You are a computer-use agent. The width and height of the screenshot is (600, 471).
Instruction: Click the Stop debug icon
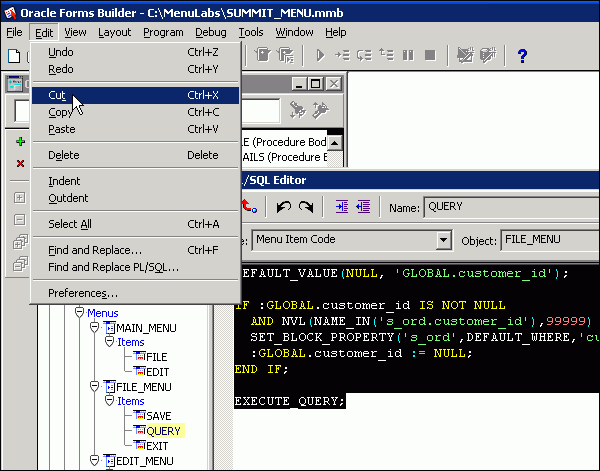(x=430, y=55)
